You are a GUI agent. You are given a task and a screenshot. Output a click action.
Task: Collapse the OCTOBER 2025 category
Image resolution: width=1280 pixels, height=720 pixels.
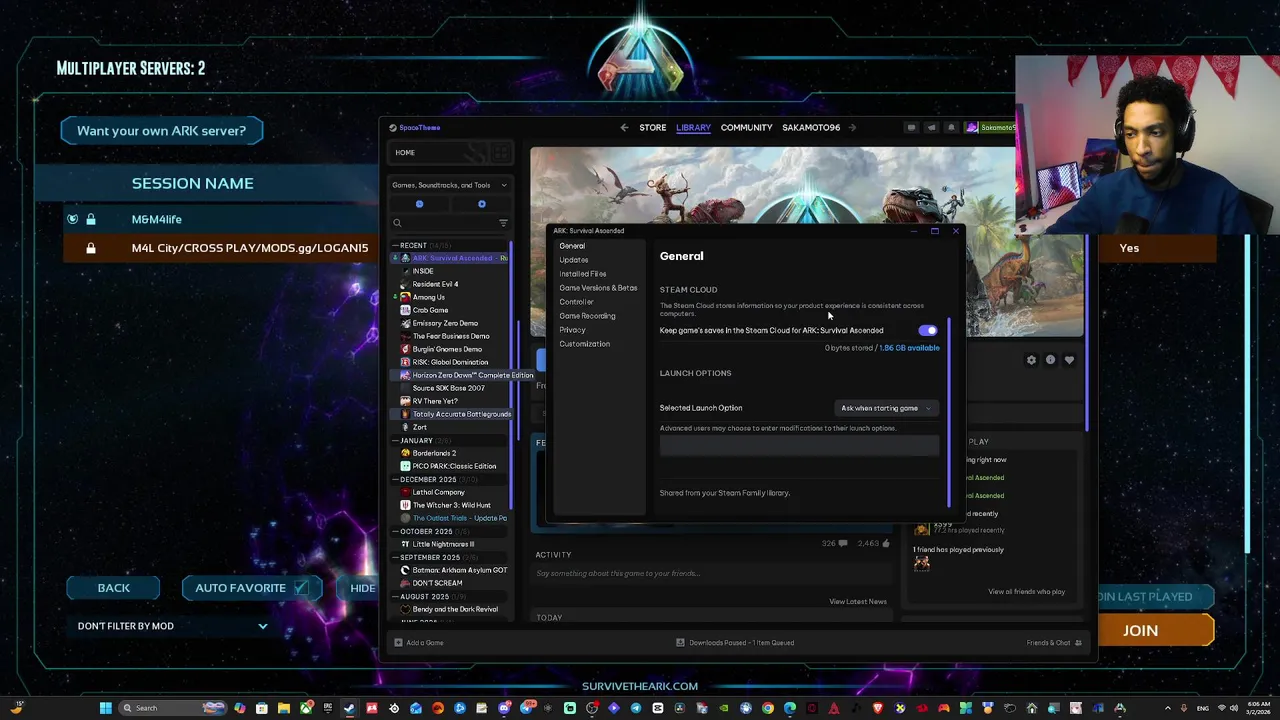pos(395,531)
